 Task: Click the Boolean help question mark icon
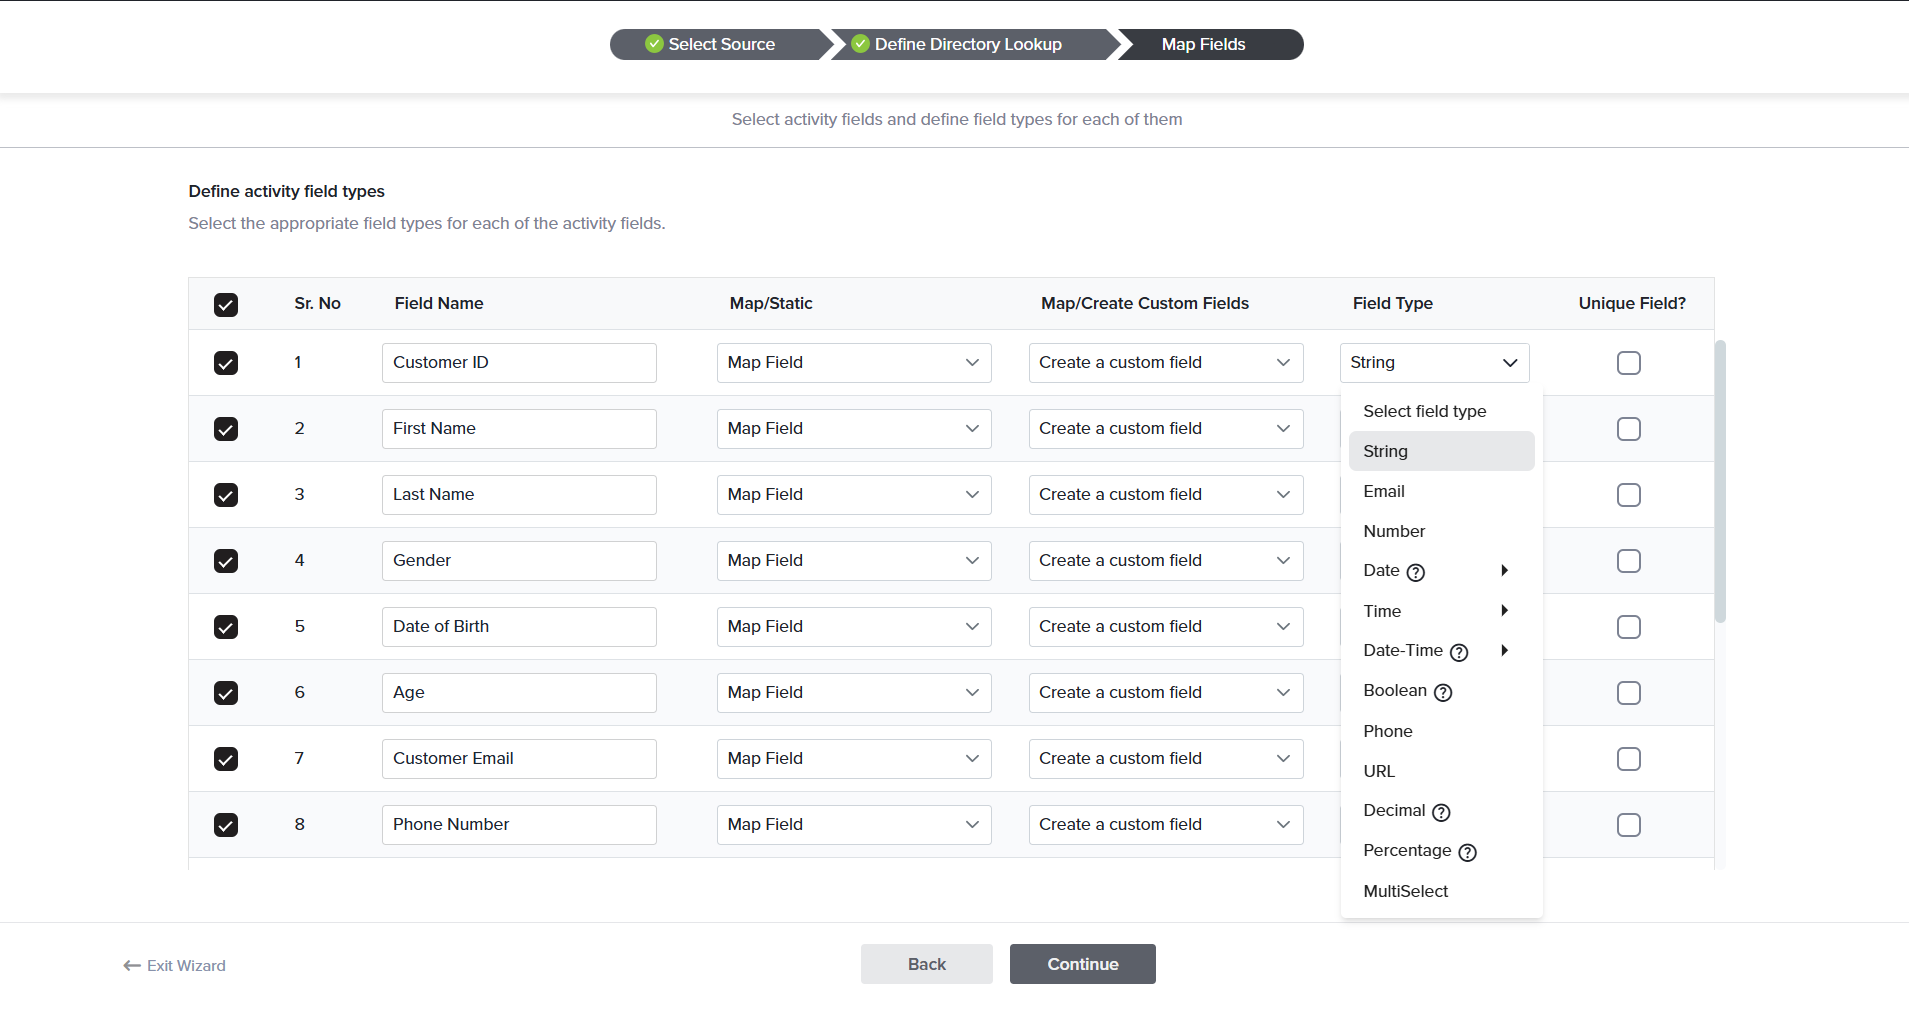1443,692
